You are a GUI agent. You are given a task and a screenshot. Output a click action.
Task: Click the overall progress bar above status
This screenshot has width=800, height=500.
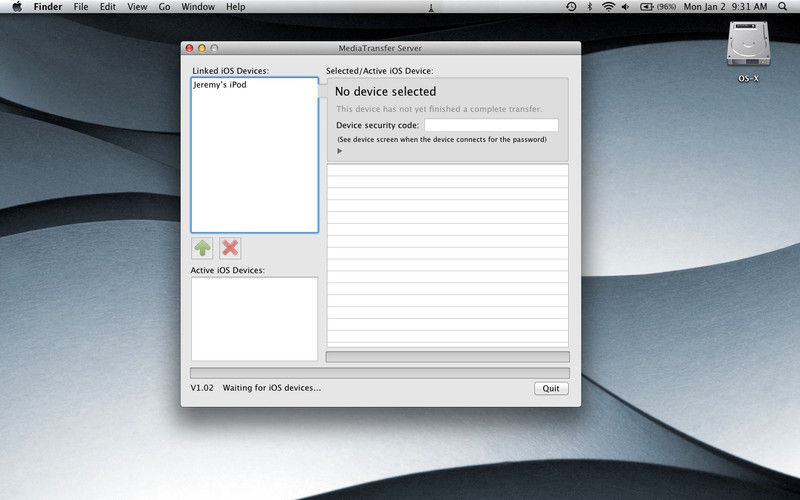[380, 373]
